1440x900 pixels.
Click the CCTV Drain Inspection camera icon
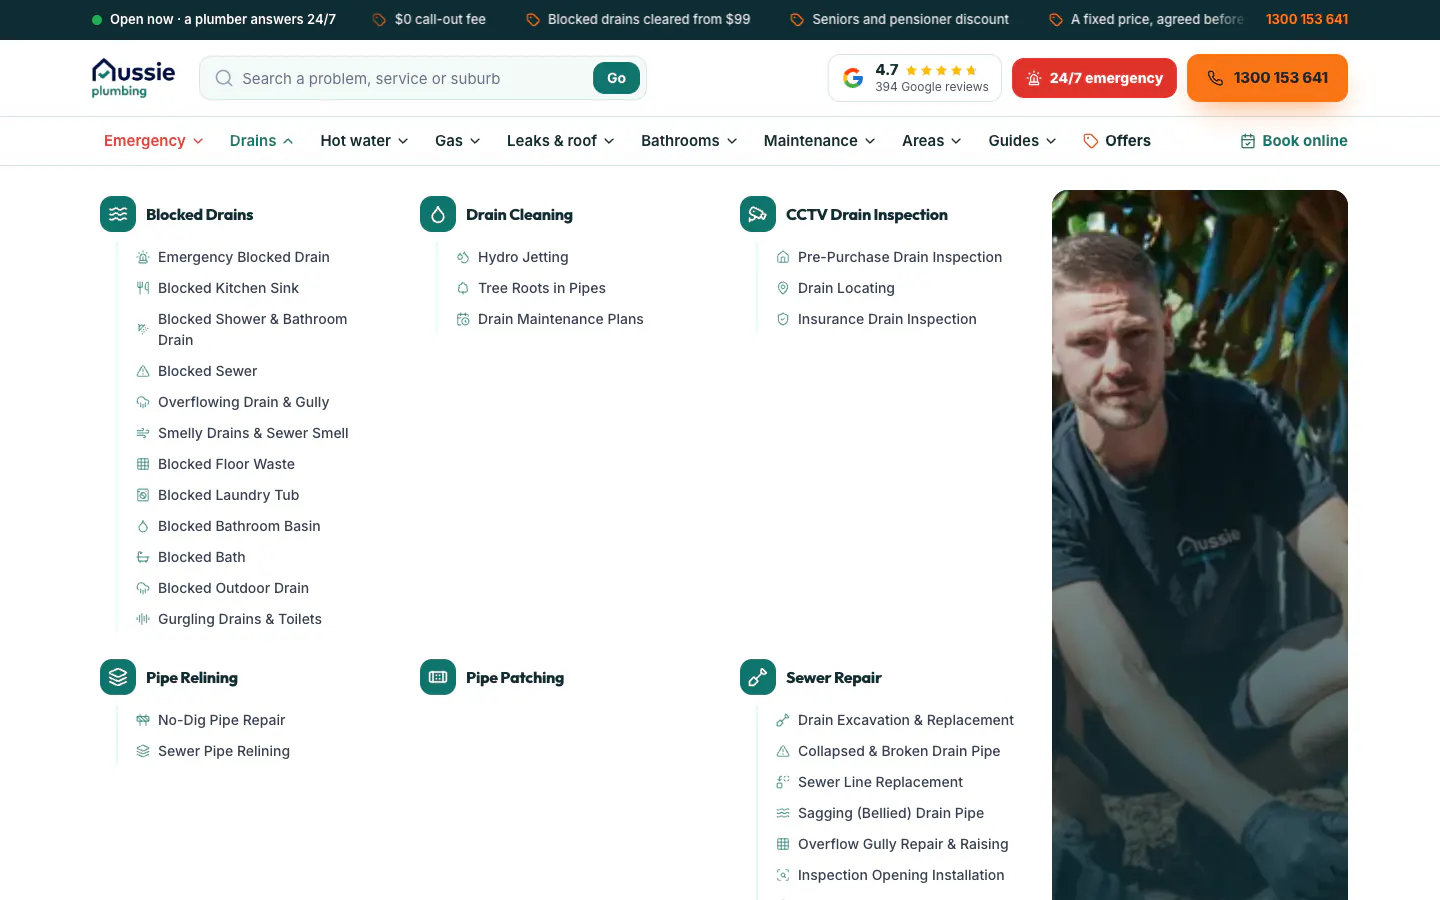[x=758, y=214]
